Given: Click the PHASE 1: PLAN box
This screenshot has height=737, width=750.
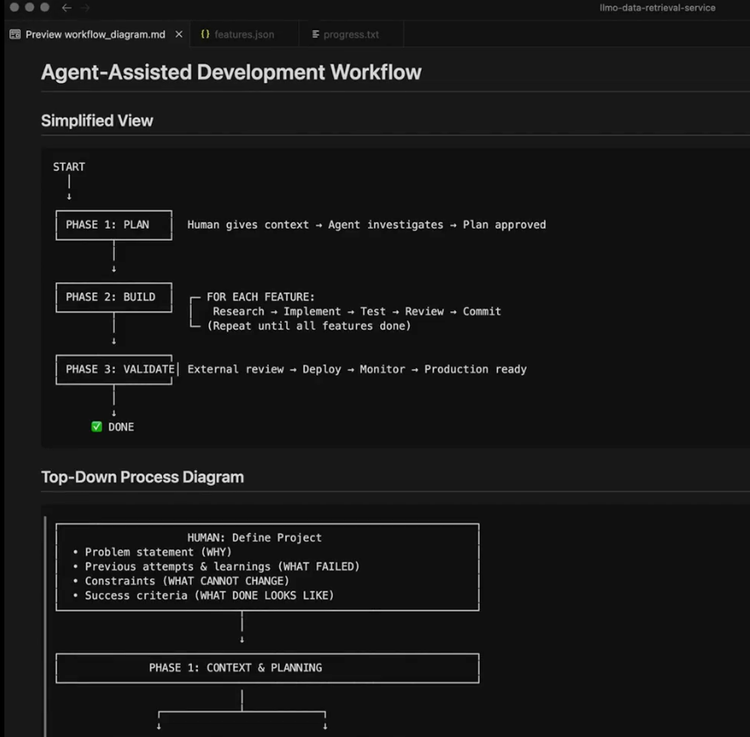Looking at the screenshot, I should [x=114, y=225].
